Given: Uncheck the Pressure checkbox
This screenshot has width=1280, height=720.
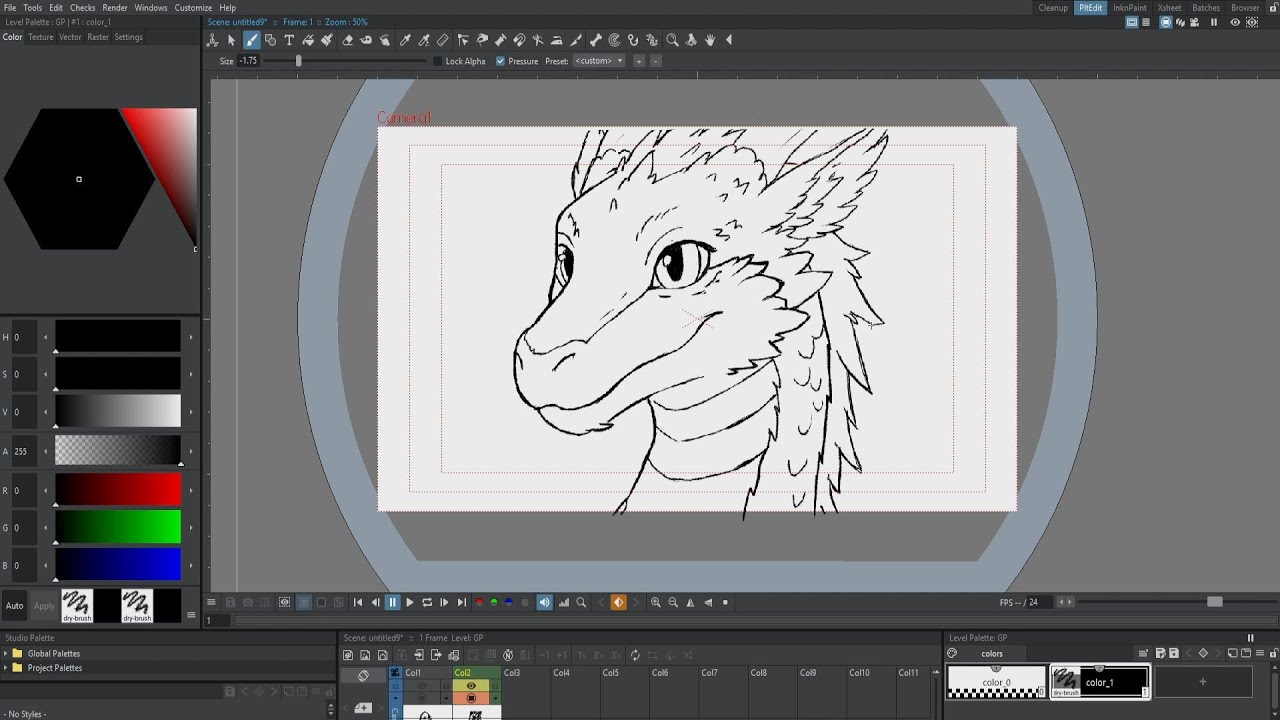Looking at the screenshot, I should pos(501,61).
